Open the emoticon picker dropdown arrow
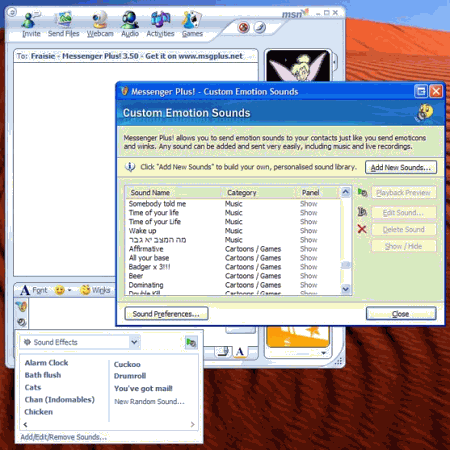 (x=69, y=290)
